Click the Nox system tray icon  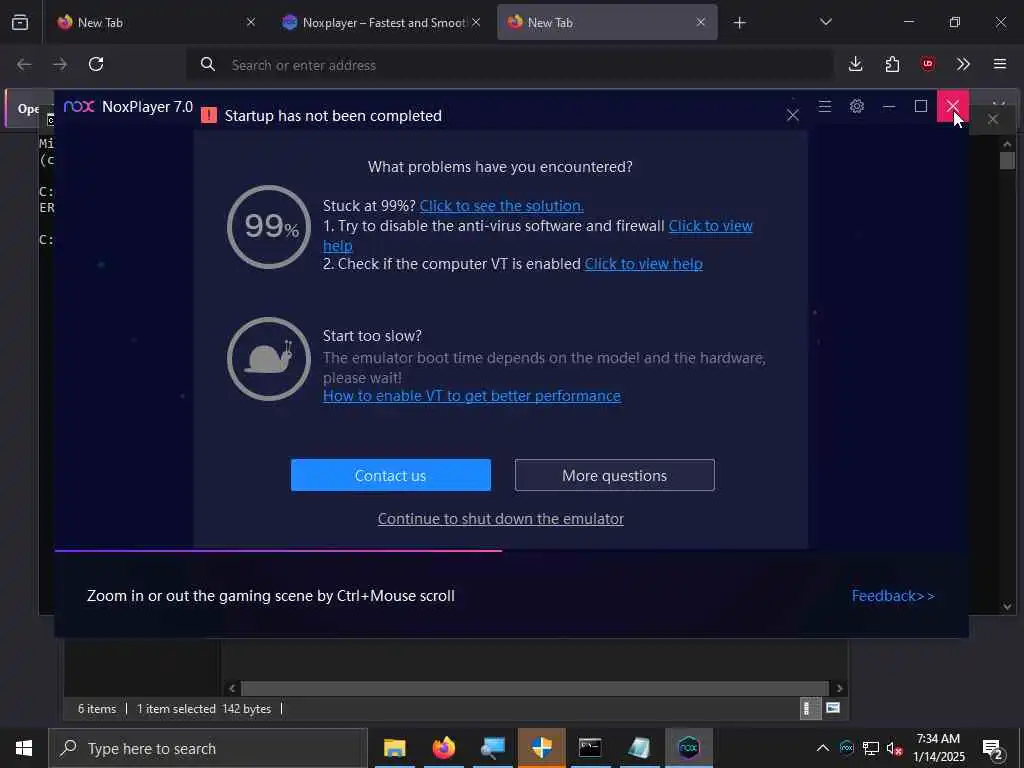point(846,748)
